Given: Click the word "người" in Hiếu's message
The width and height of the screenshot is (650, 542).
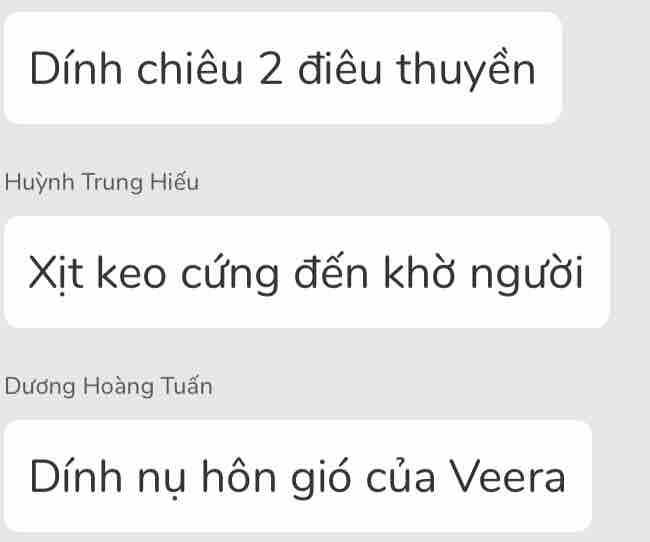Looking at the screenshot, I should (527, 274).
